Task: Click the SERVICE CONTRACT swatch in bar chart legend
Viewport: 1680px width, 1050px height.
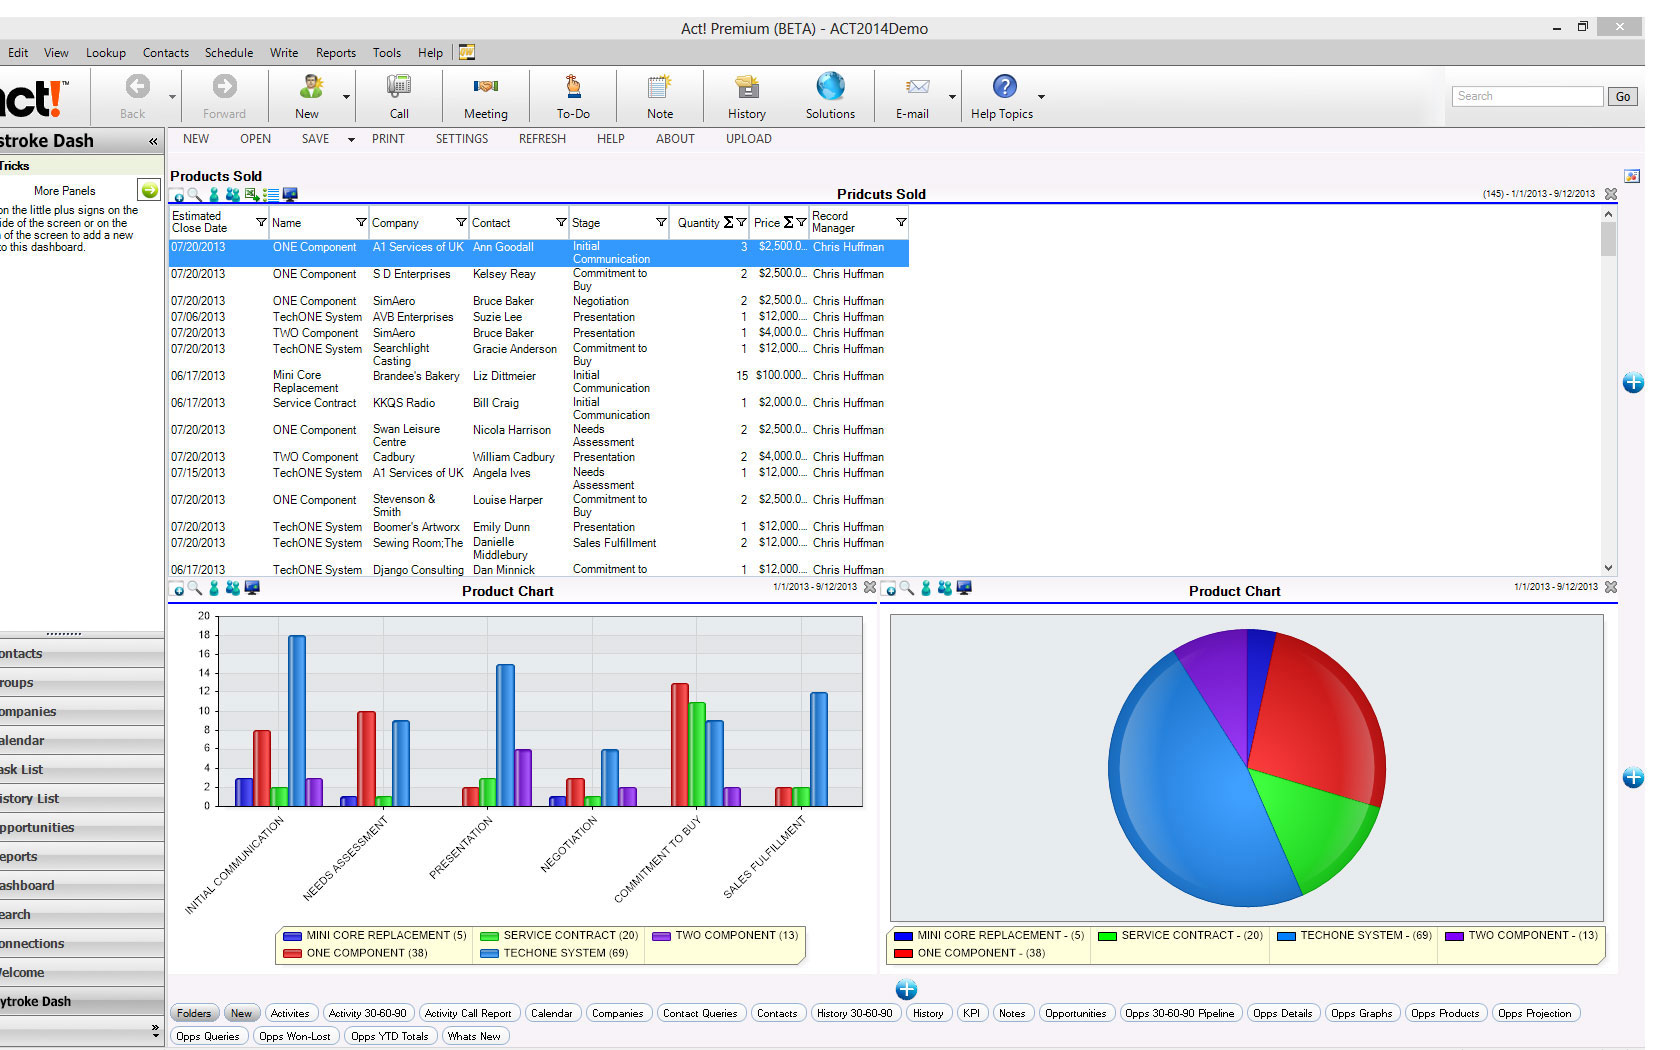Action: [x=489, y=937]
